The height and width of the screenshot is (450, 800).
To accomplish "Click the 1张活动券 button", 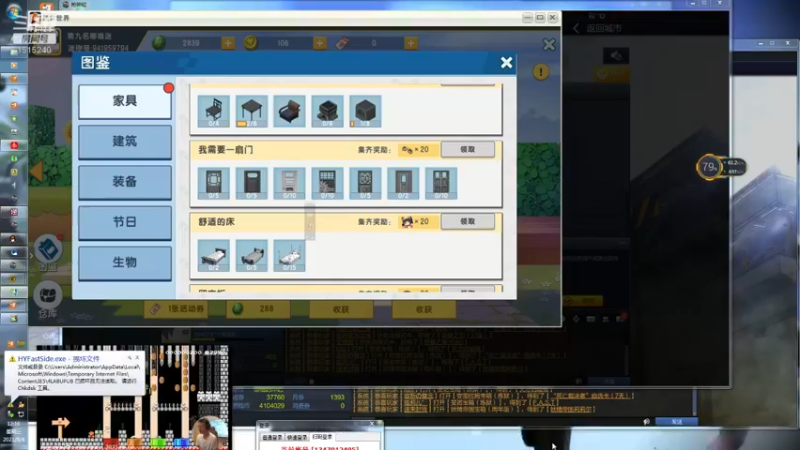I will click(178, 309).
